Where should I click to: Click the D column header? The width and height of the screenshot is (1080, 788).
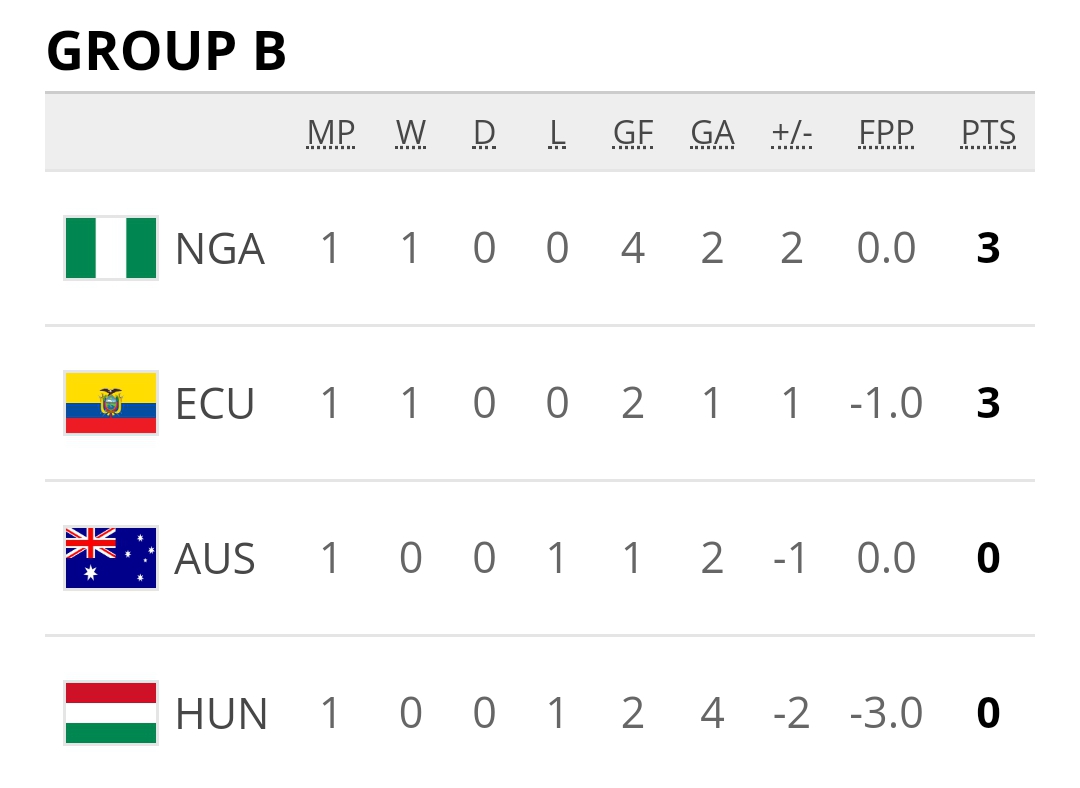[484, 133]
